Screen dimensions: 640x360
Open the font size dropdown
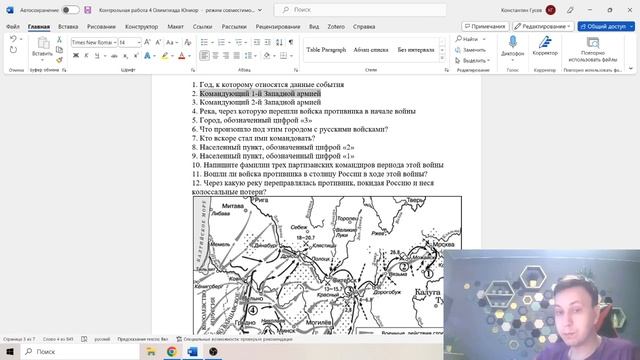click(x=139, y=42)
